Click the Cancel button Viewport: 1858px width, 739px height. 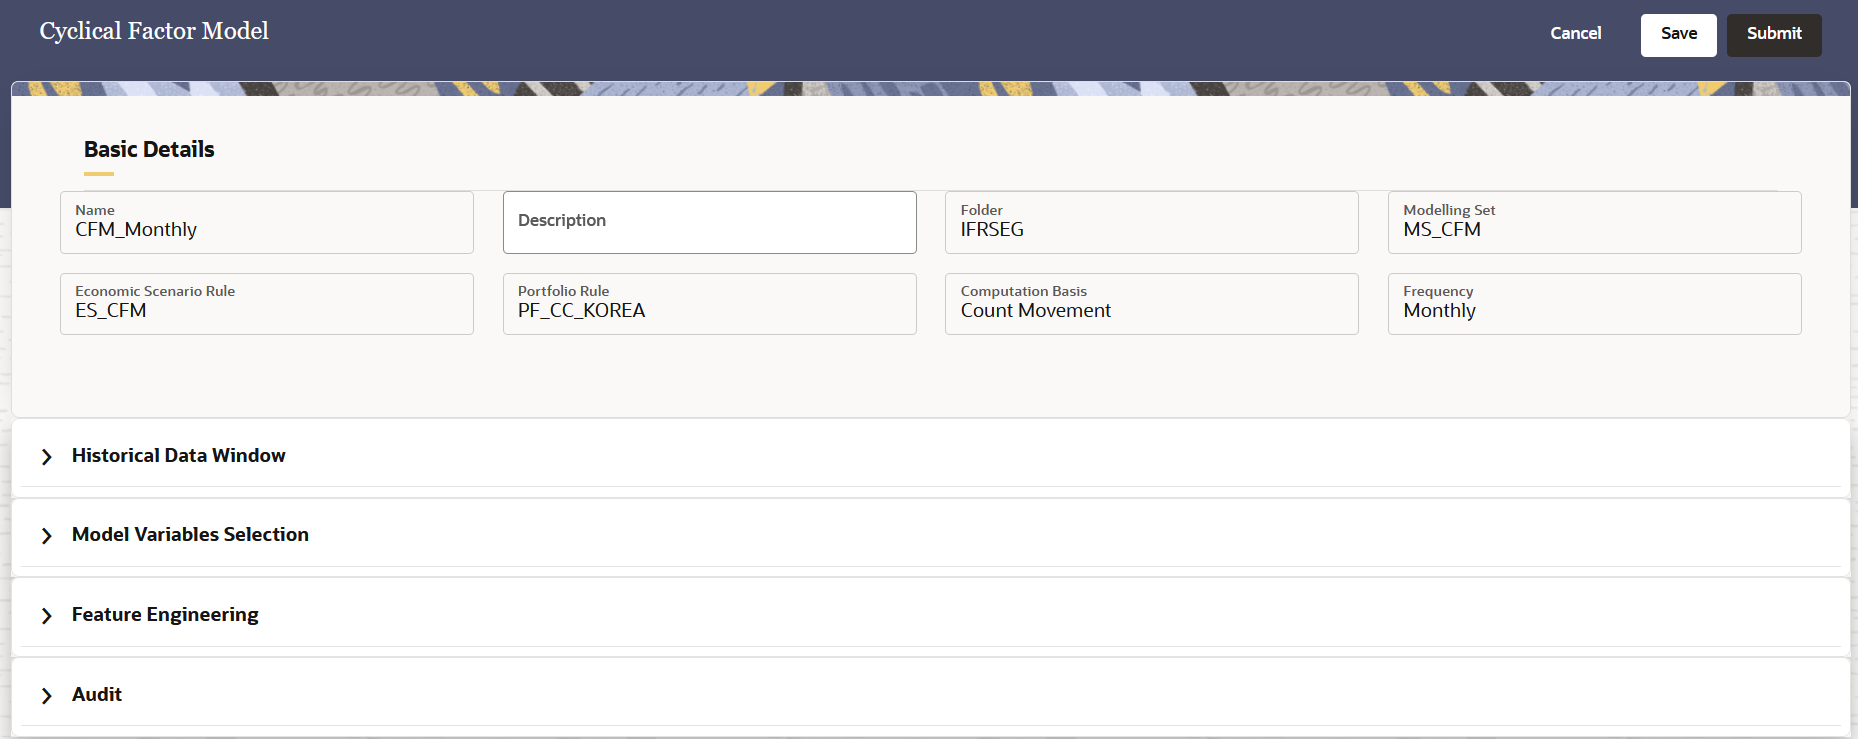click(x=1575, y=34)
